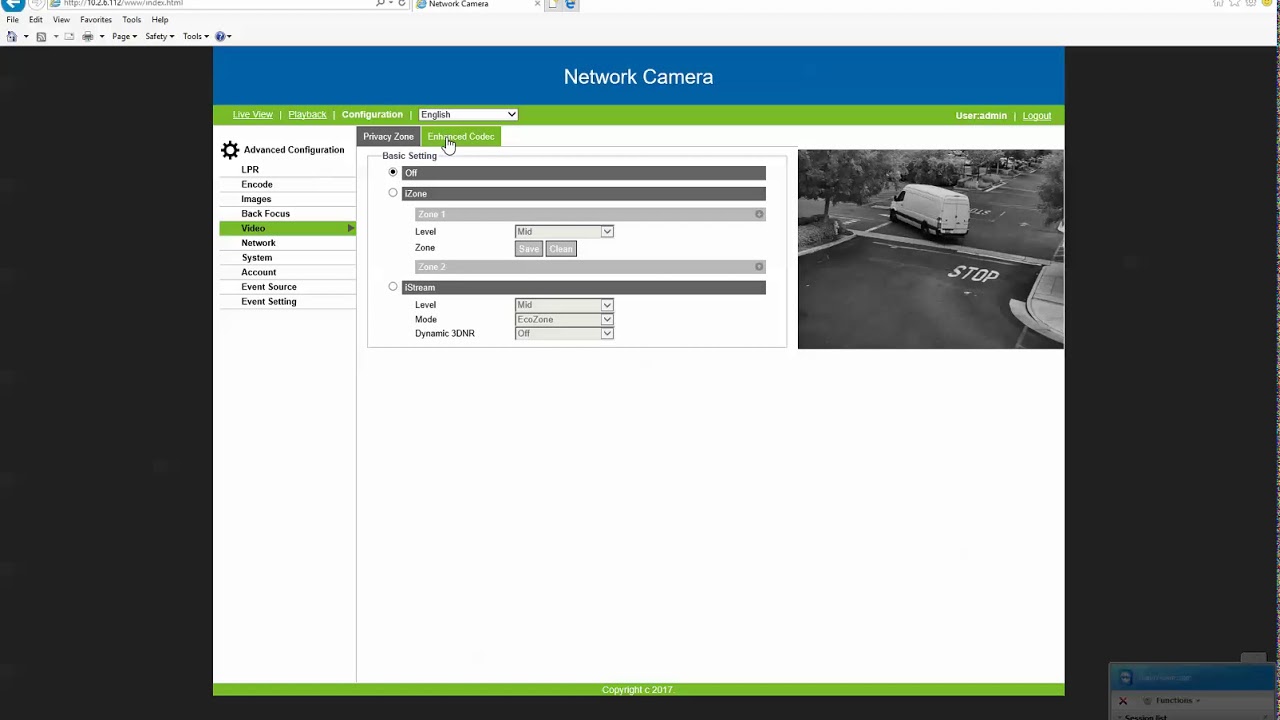Open the File menu
This screenshot has width=1280, height=720.
[x=12, y=20]
